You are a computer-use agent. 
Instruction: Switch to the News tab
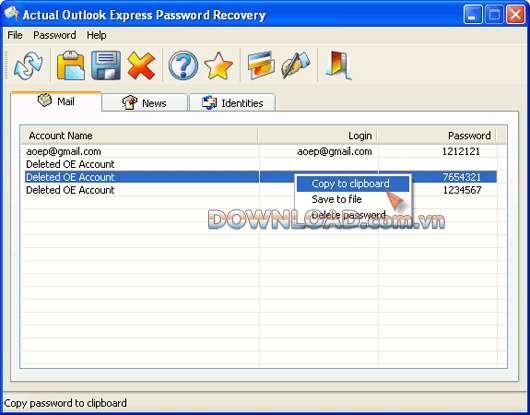[x=144, y=103]
